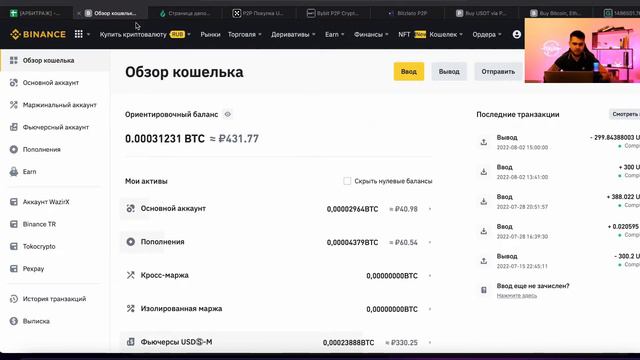Click the download icon of the 2022-08-02 13:41 Ввод
The image size is (640, 360).
tap(484, 172)
